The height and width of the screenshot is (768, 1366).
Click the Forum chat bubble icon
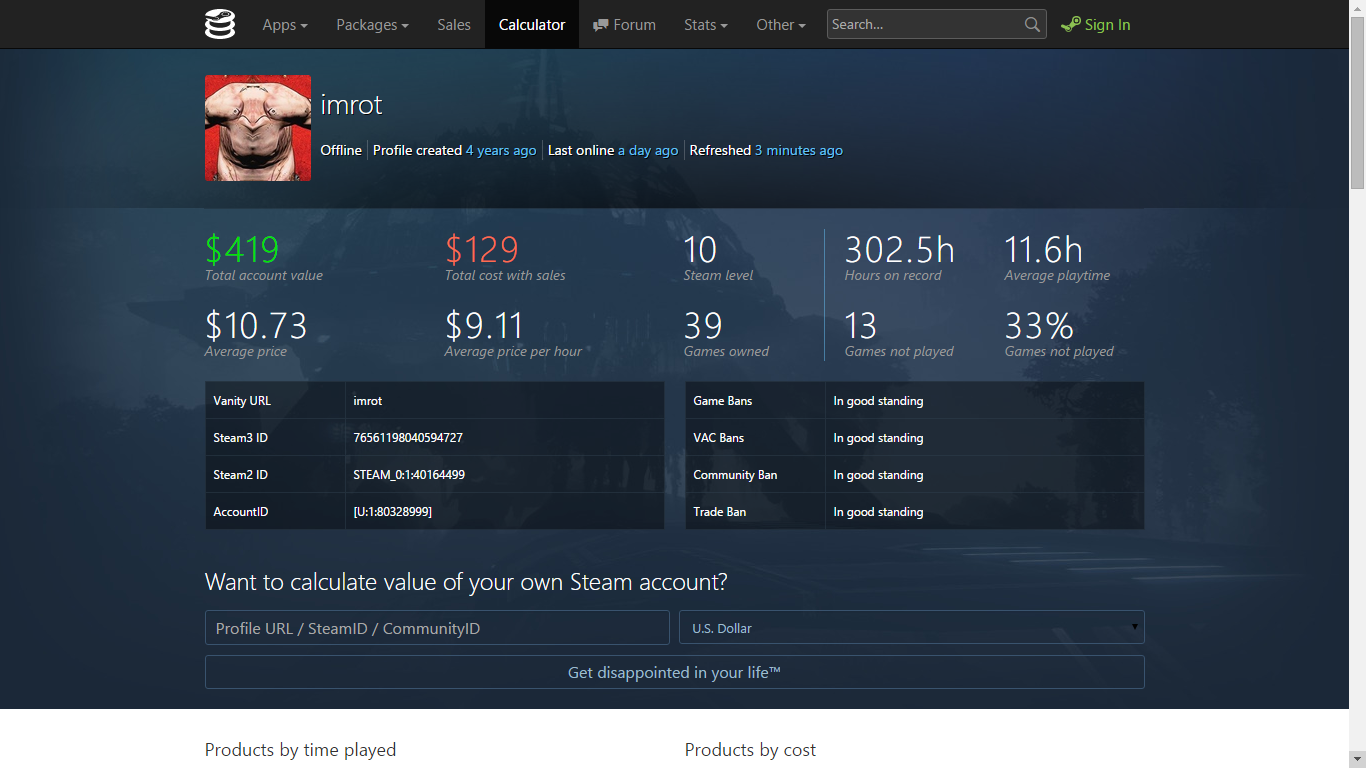click(x=601, y=25)
